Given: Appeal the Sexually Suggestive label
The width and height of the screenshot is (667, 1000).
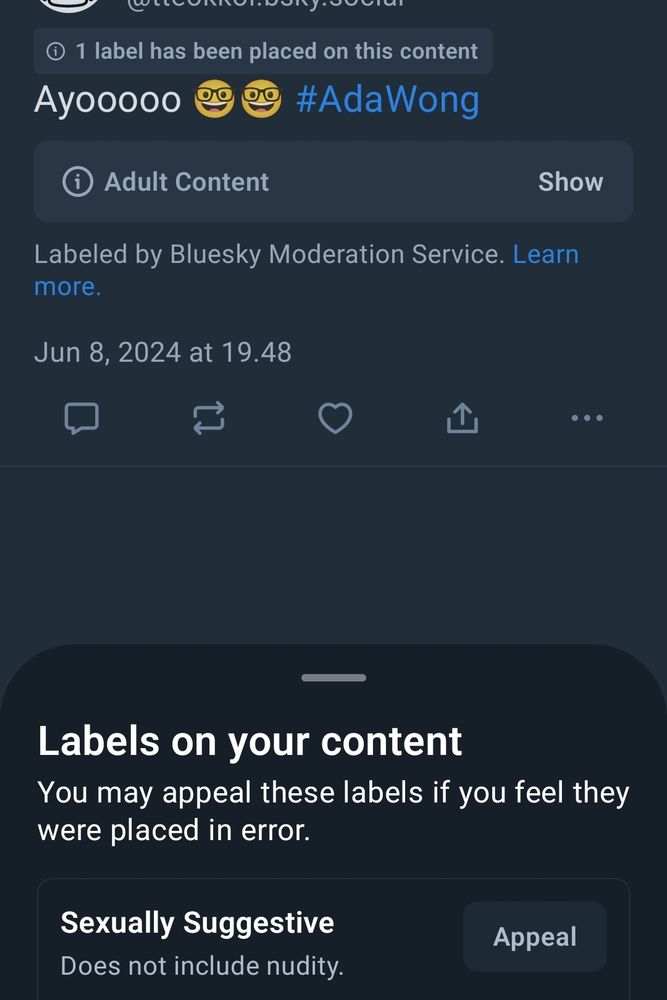Looking at the screenshot, I should click(x=534, y=937).
